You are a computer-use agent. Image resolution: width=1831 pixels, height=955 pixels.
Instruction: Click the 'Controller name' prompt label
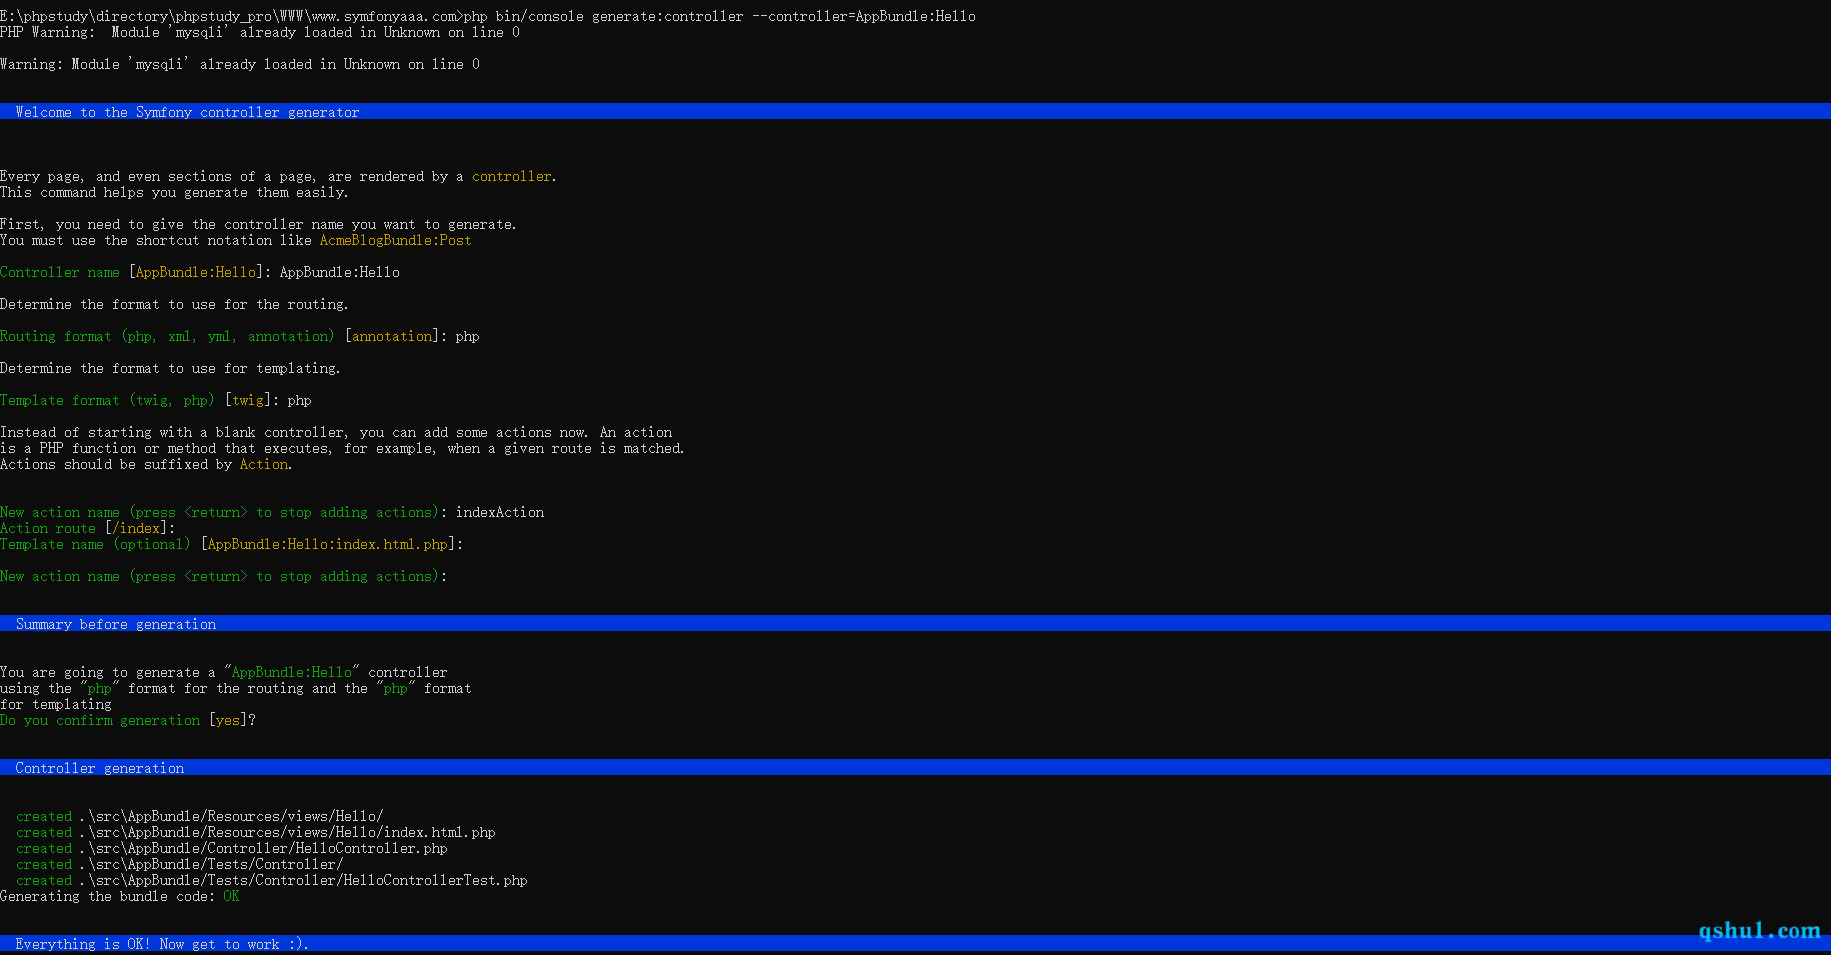click(60, 272)
